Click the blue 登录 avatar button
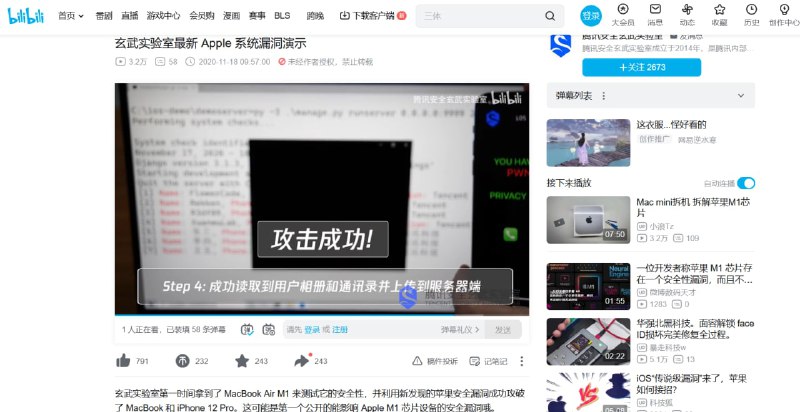The height and width of the screenshot is (412, 800). click(x=591, y=16)
